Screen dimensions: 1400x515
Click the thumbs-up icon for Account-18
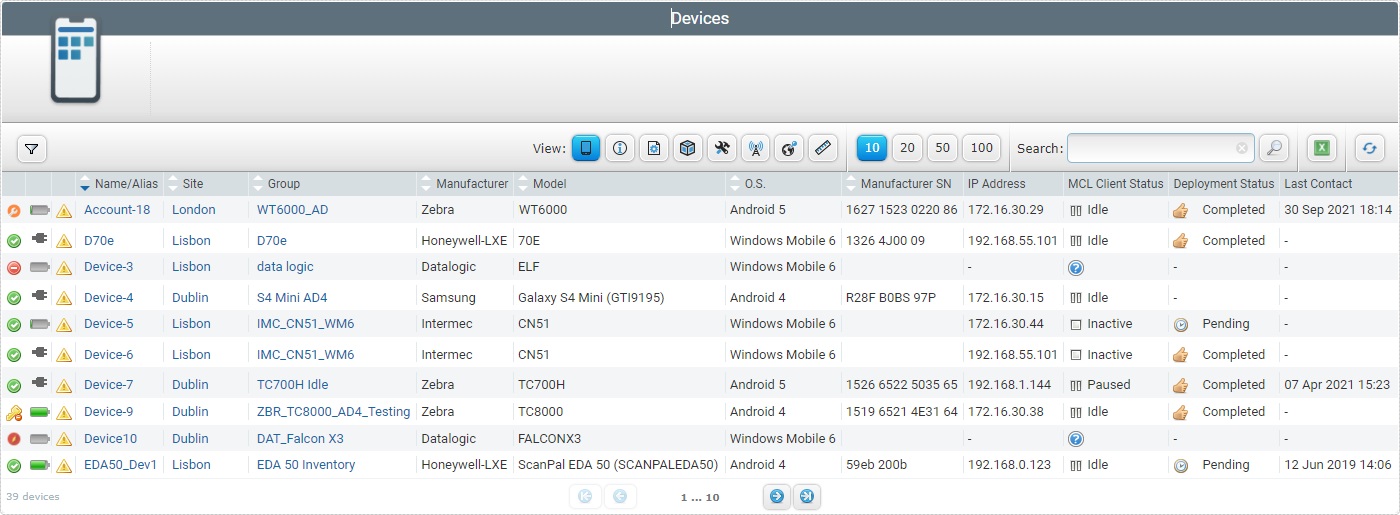tap(1180, 210)
